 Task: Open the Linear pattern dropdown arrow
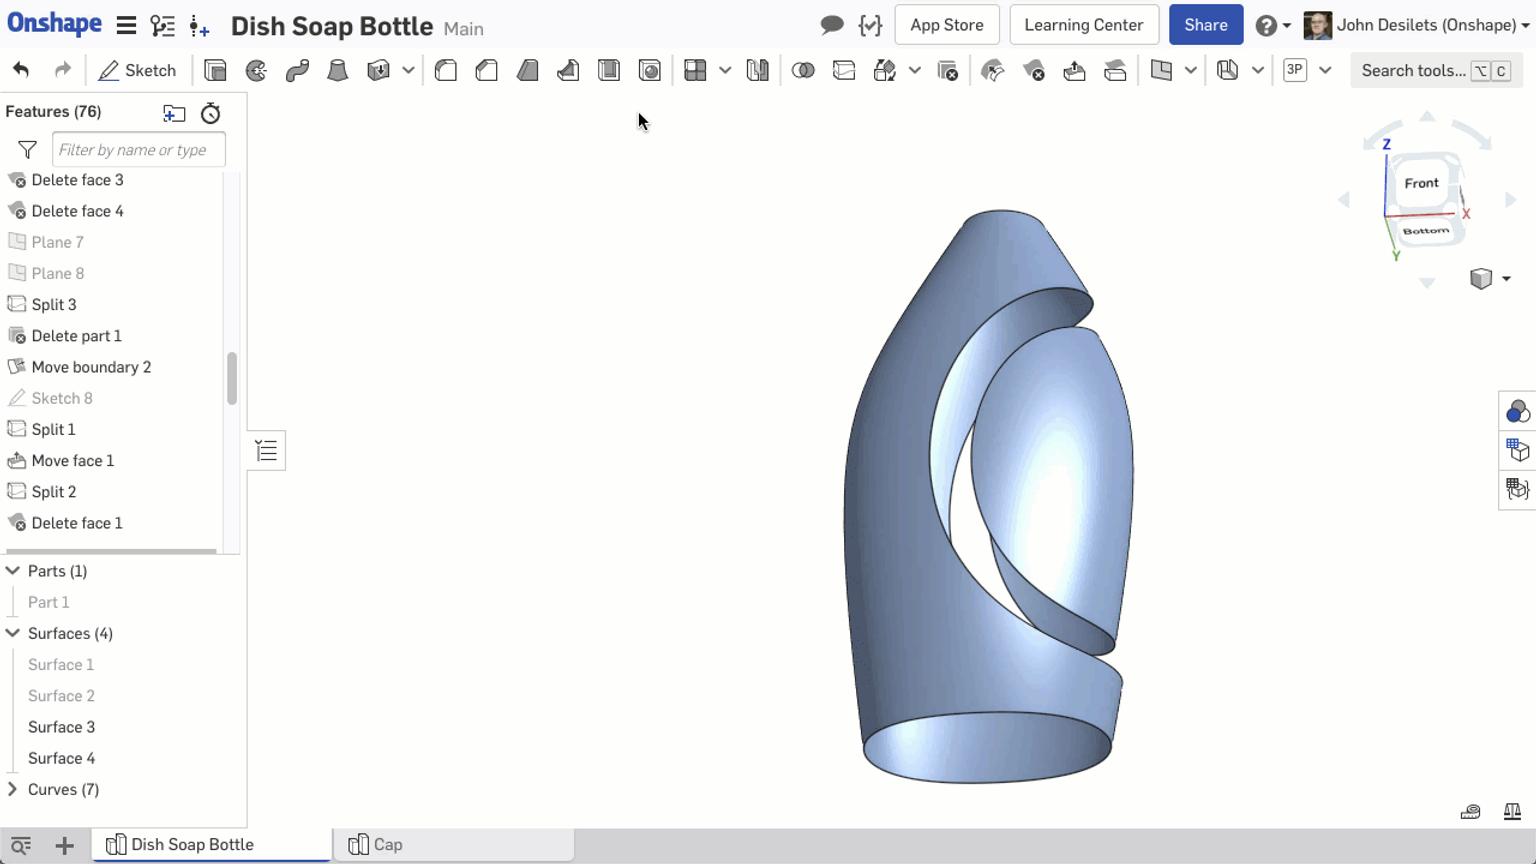point(725,70)
